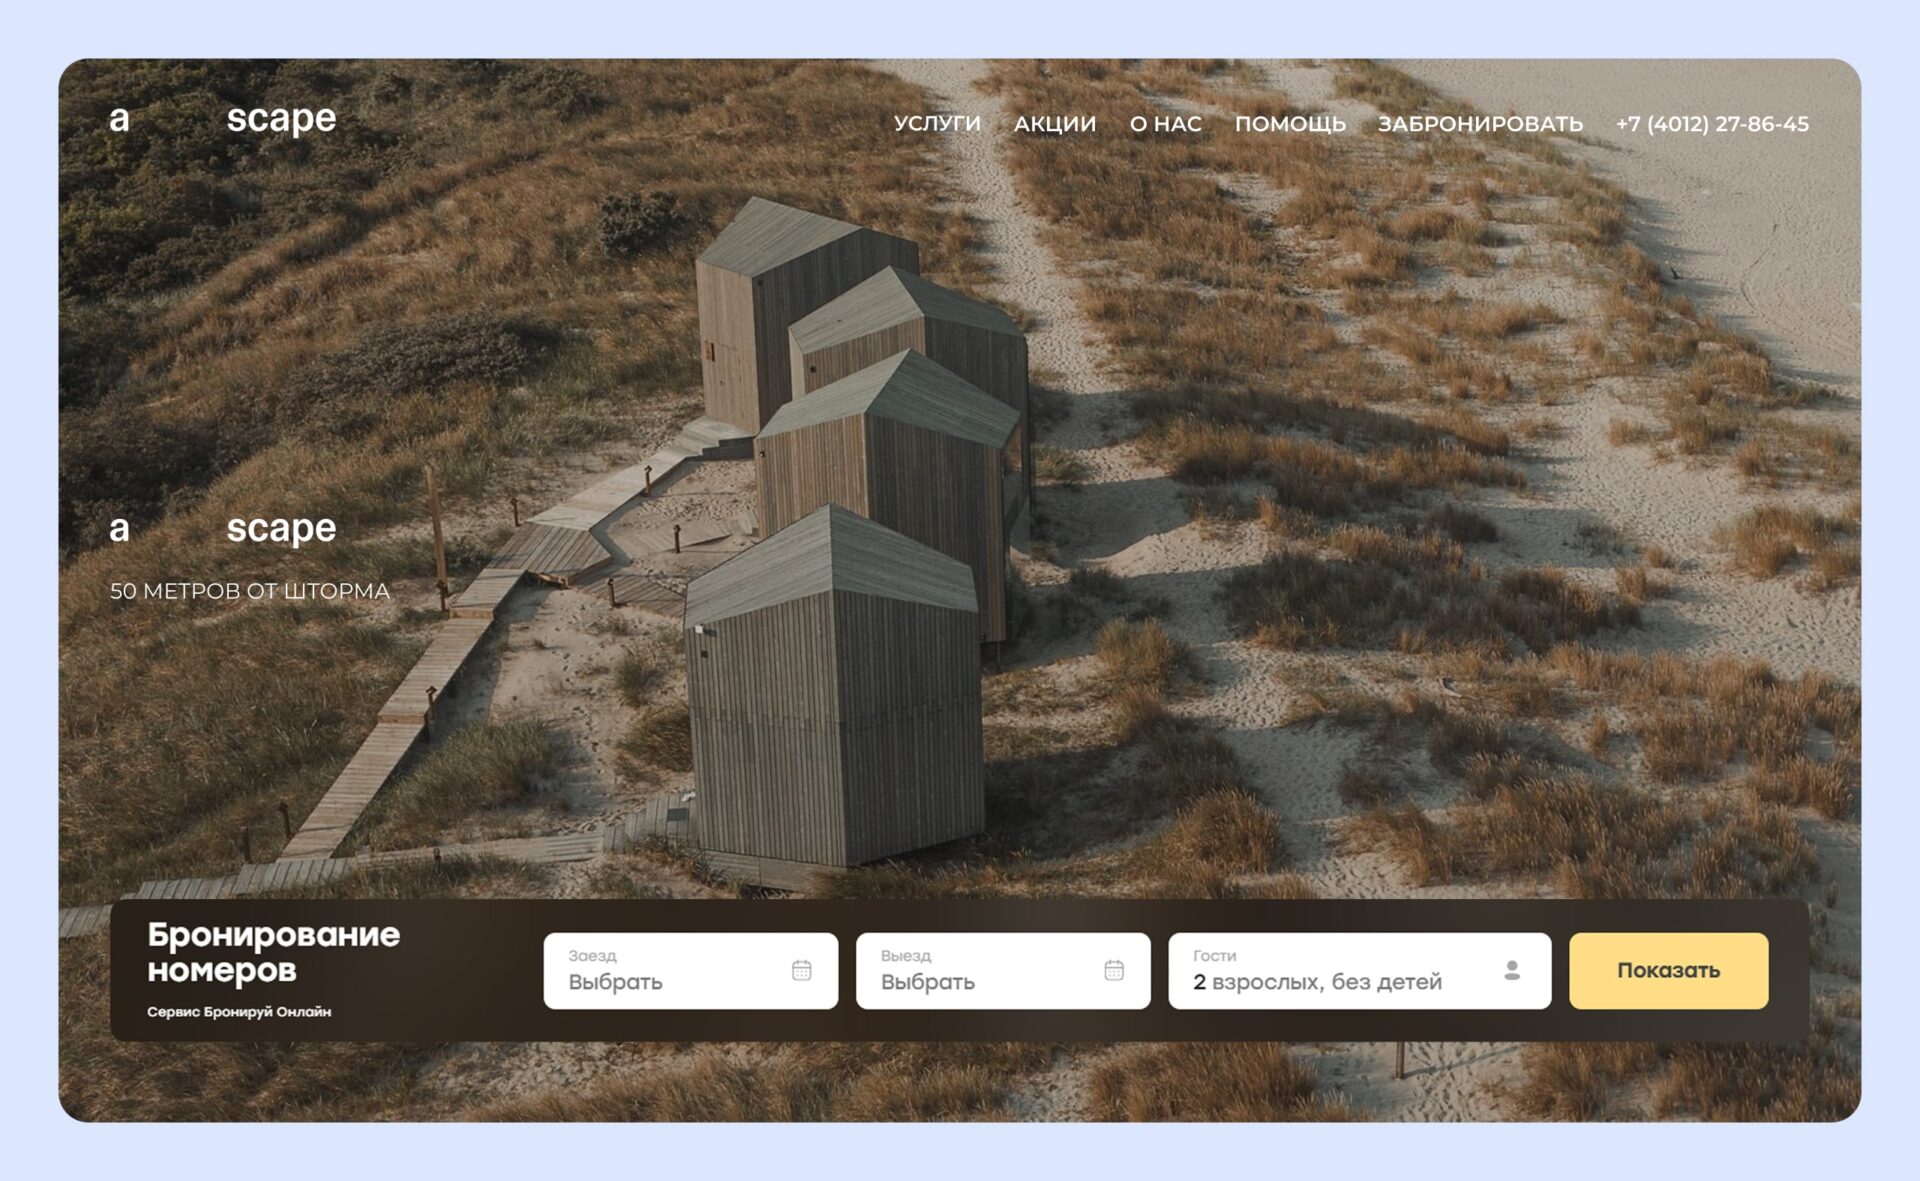Follow the Сервис Бронируй Онлайн link
Screen dimensions: 1920x1181
(x=239, y=1012)
